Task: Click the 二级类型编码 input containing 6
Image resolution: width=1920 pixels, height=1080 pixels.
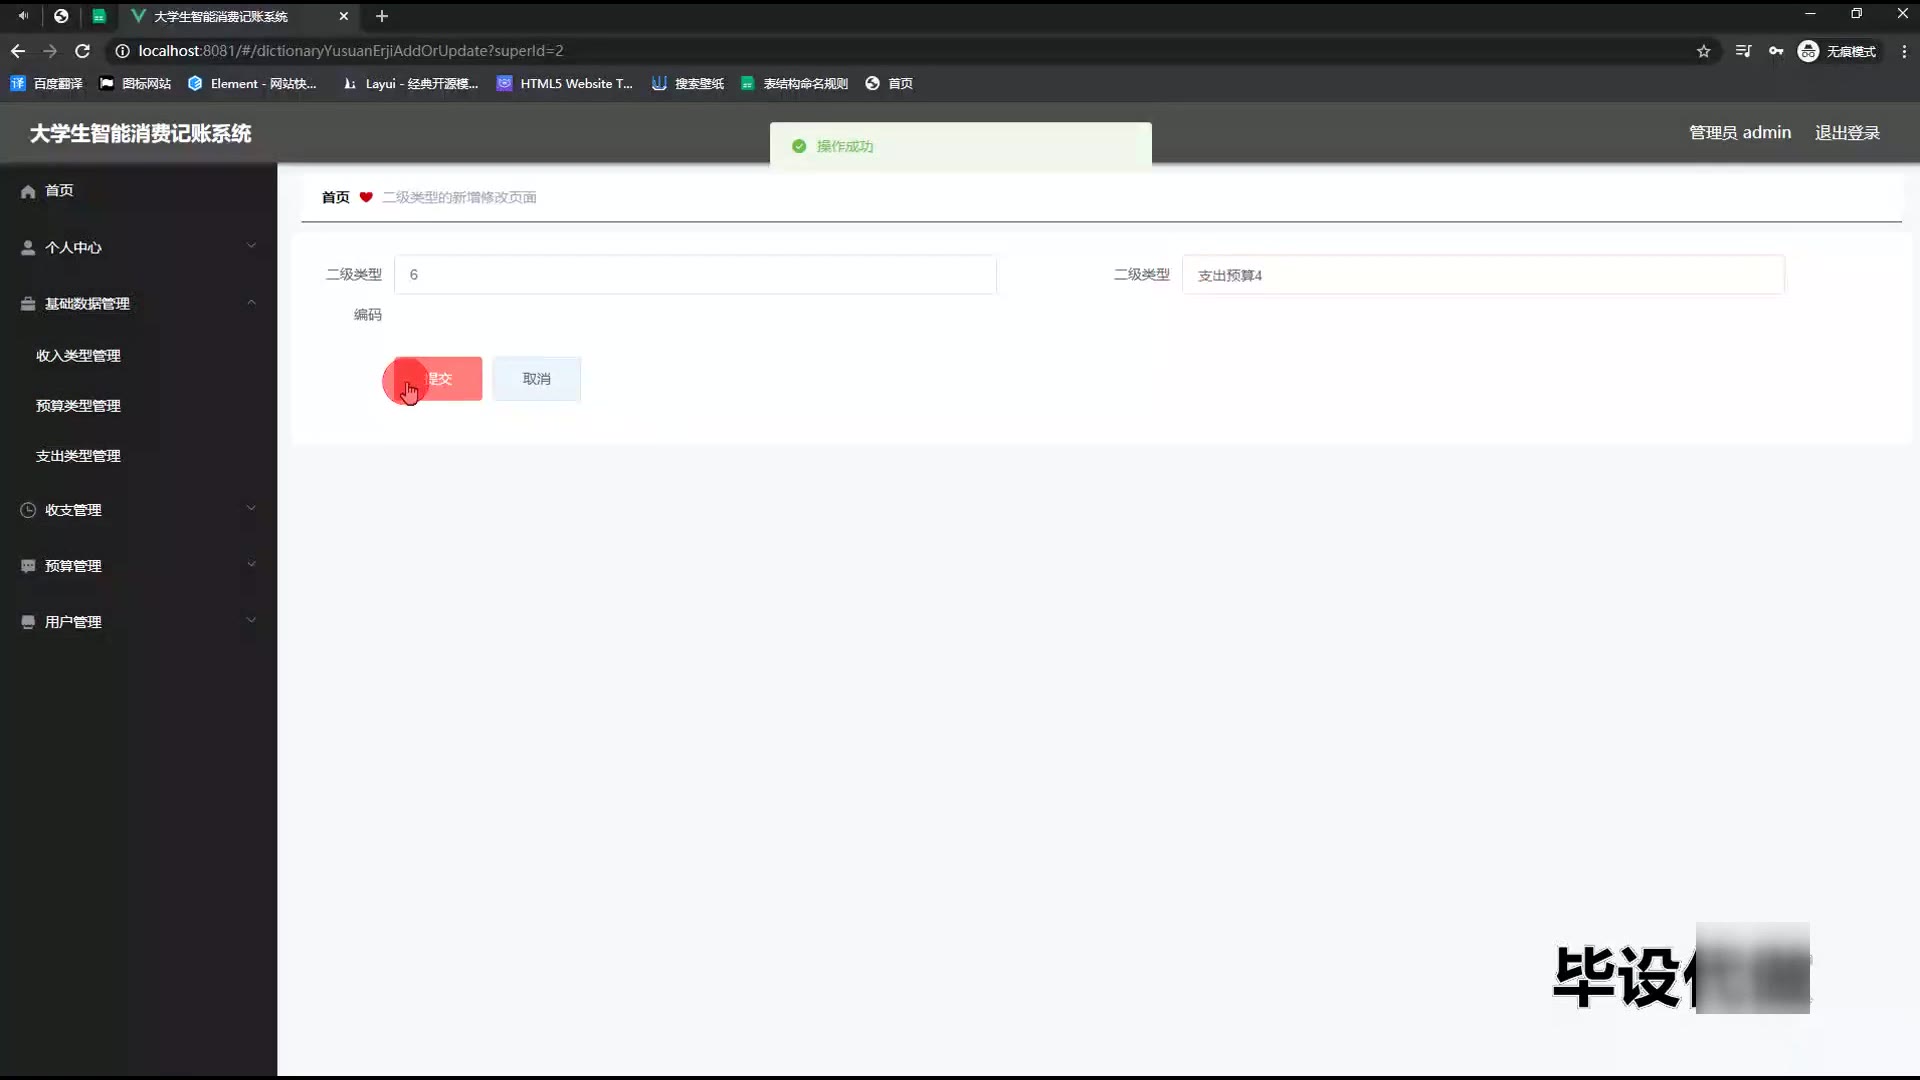Action: pos(695,275)
